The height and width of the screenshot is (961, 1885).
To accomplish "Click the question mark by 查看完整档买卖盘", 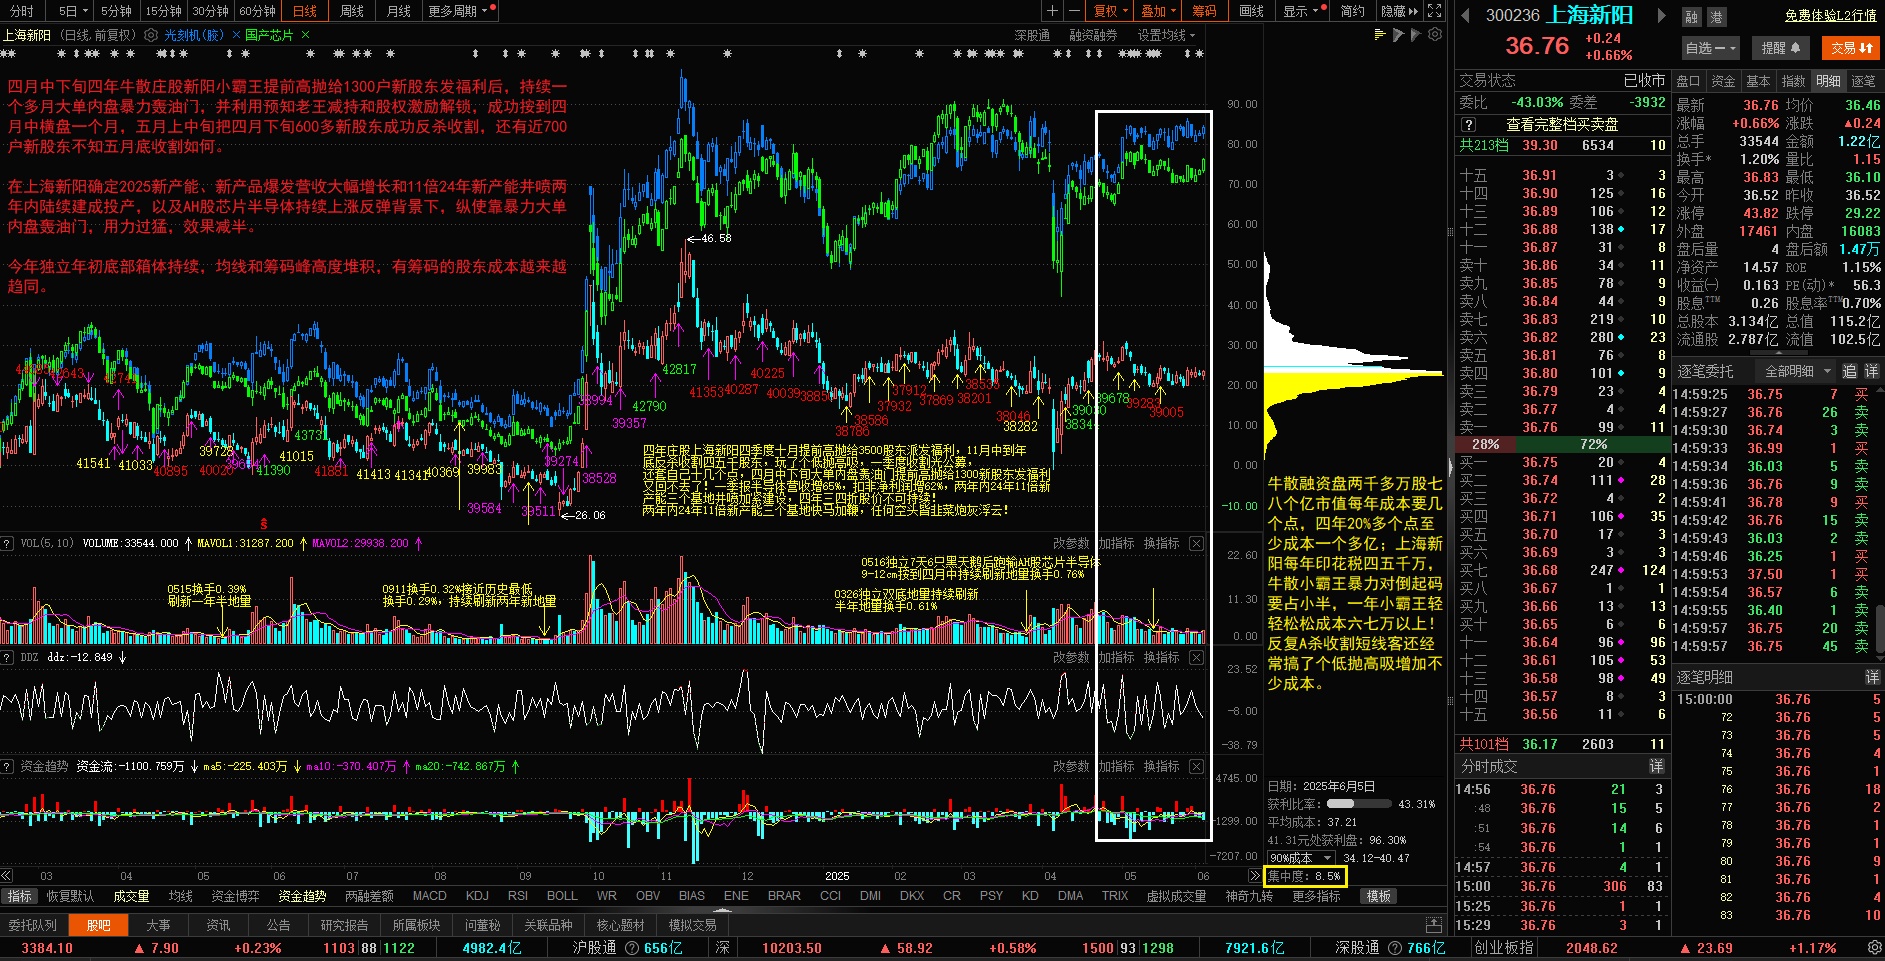I will tap(1468, 125).
